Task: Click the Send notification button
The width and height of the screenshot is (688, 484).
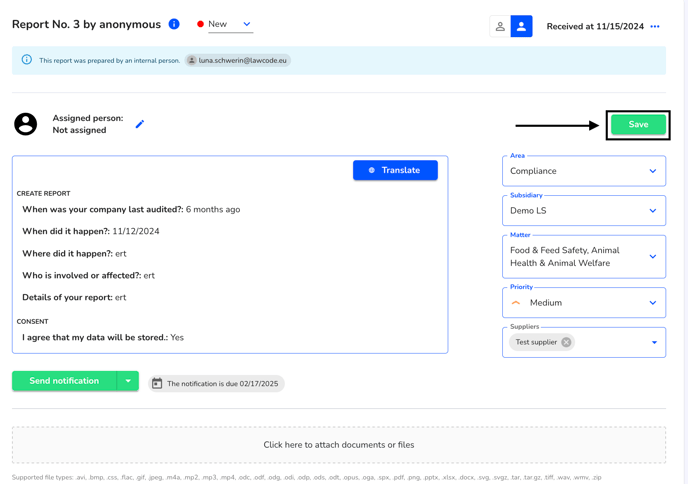Action: (x=64, y=381)
